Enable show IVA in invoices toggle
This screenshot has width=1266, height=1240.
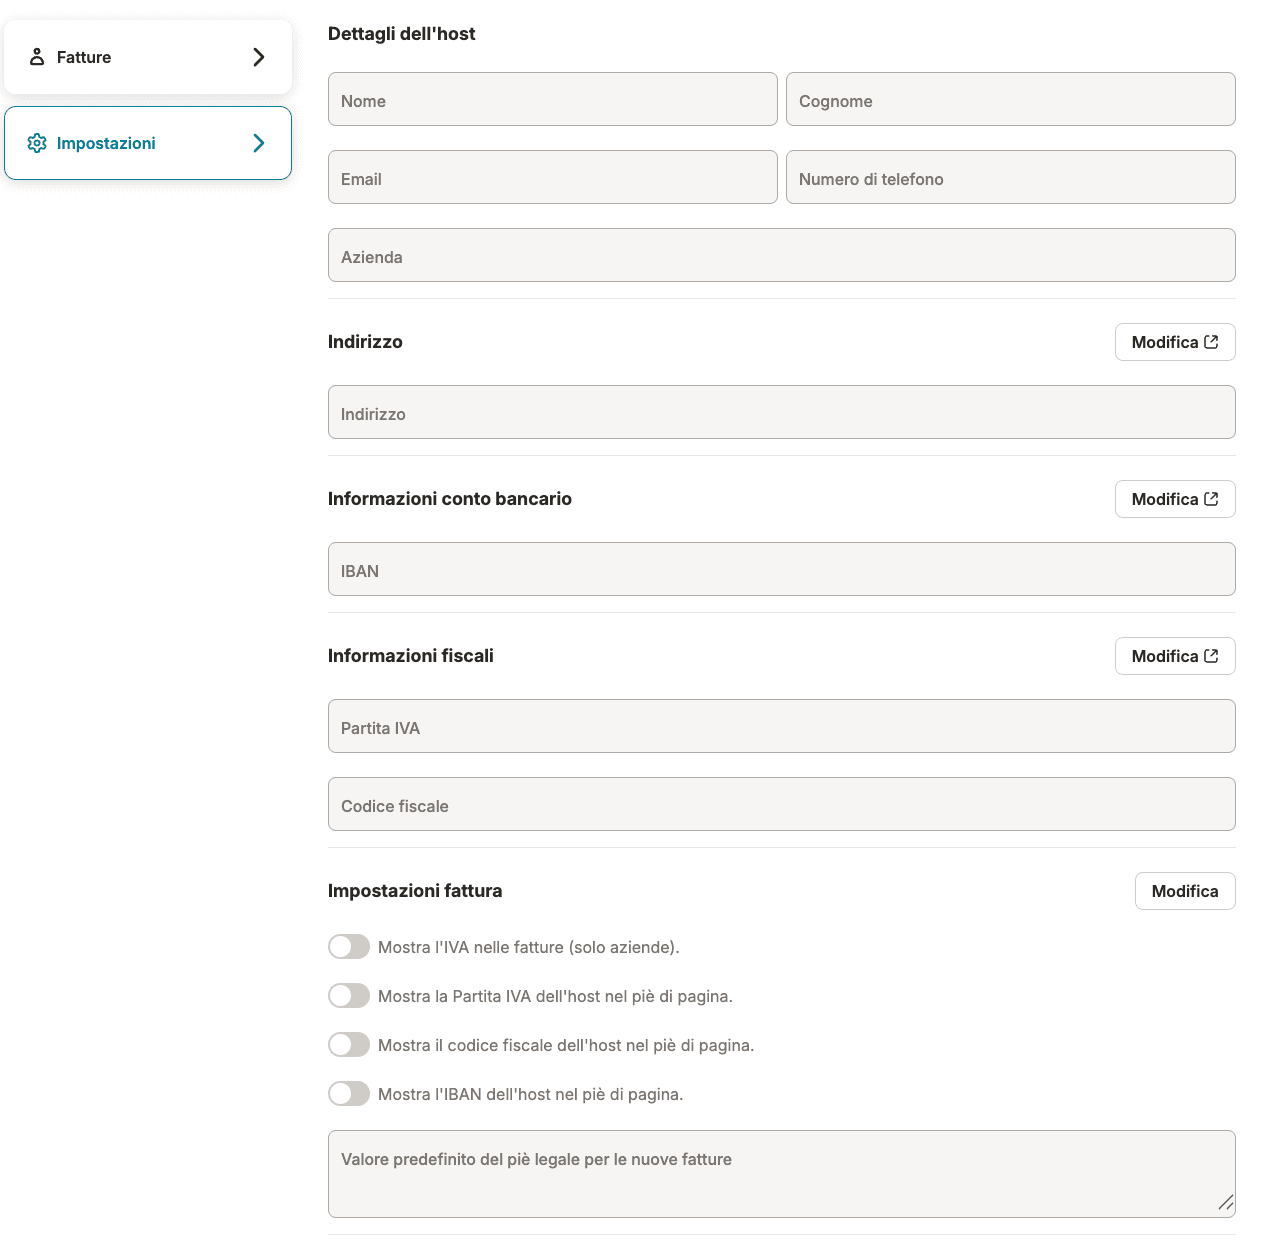pos(349,947)
